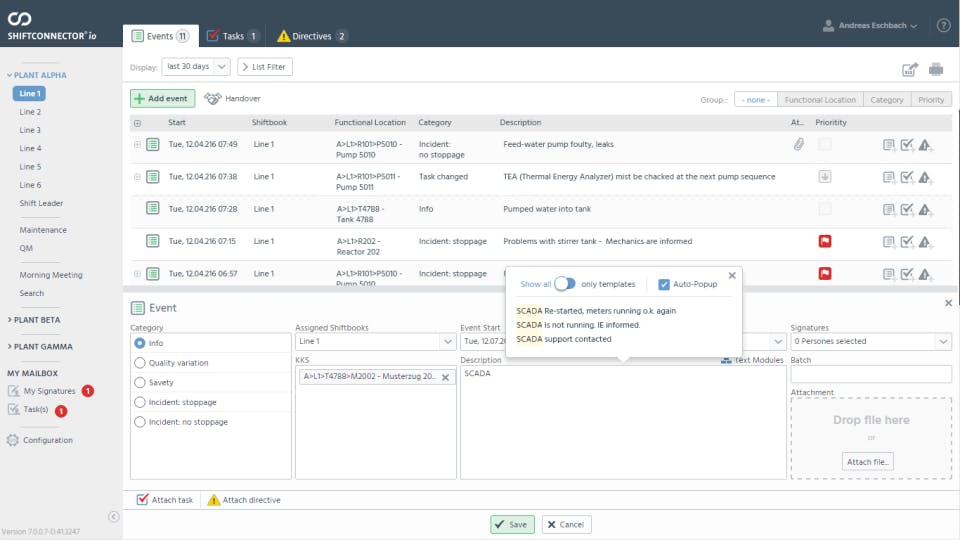Image resolution: width=960 pixels, height=540 pixels.
Task: Click the print icon in the toolbar
Action: coord(936,69)
